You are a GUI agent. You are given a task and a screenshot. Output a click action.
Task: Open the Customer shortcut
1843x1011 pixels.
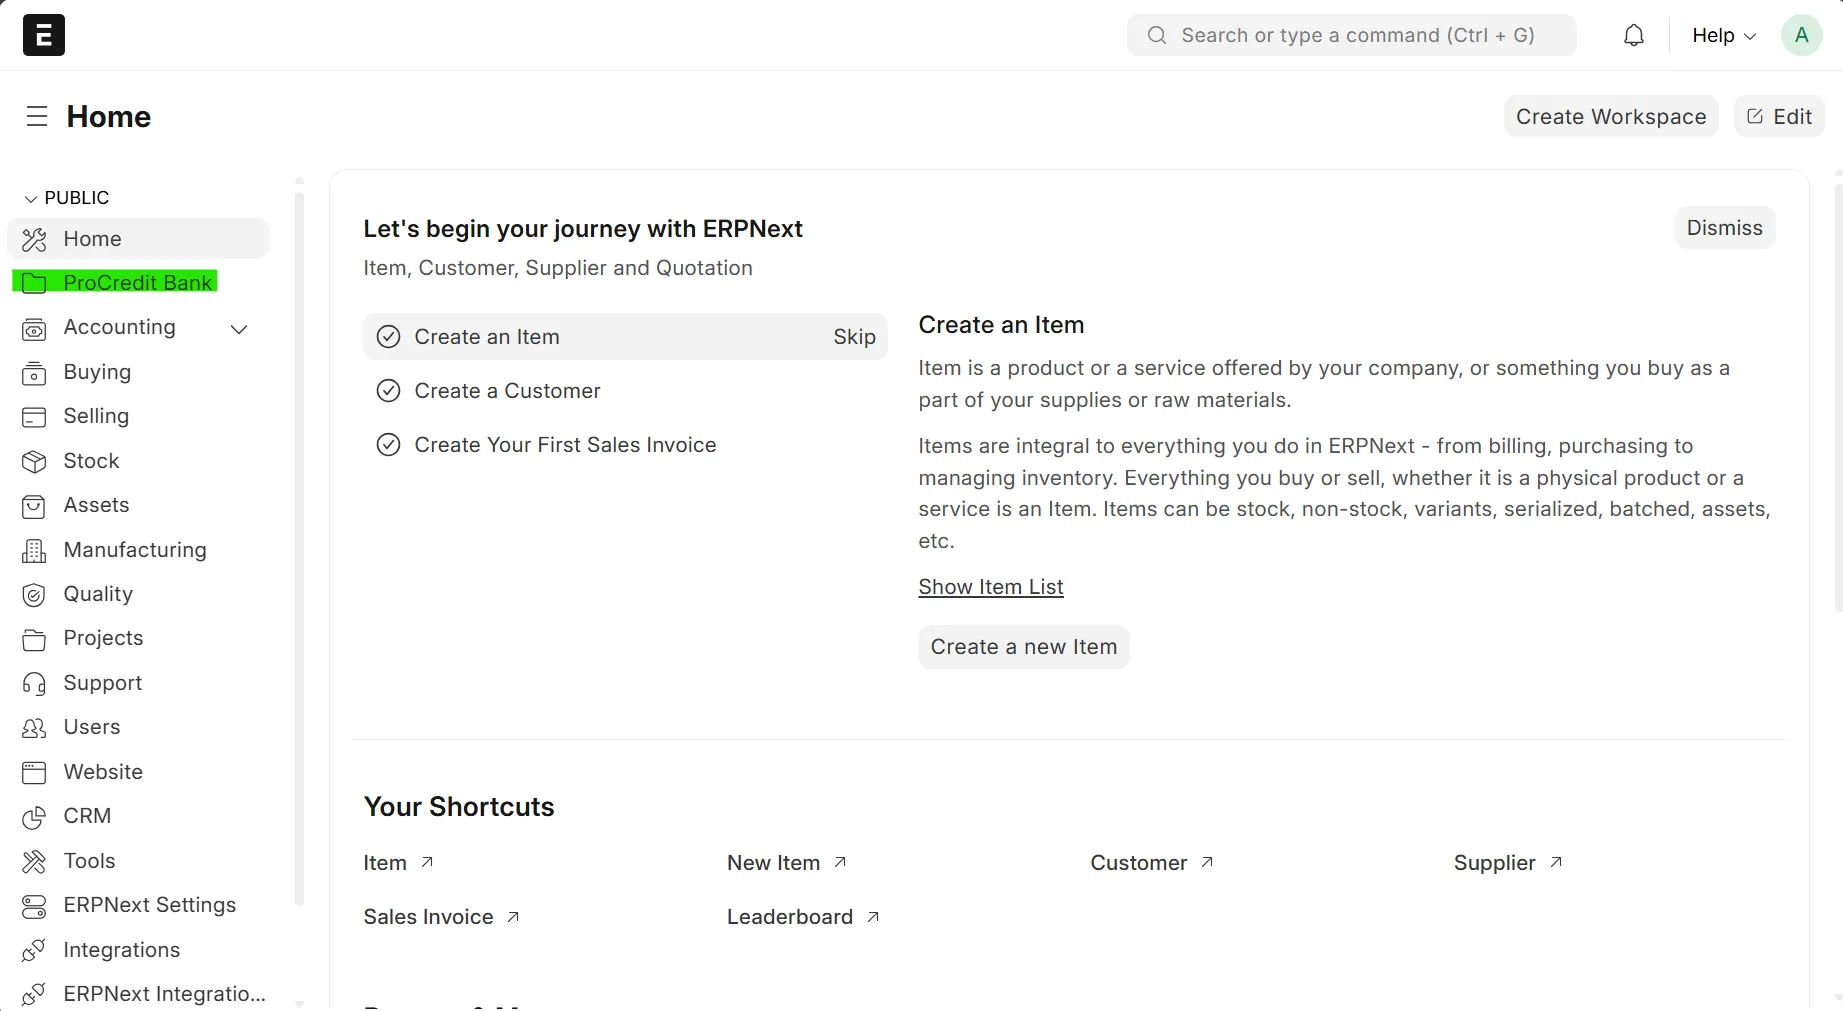tap(1152, 862)
